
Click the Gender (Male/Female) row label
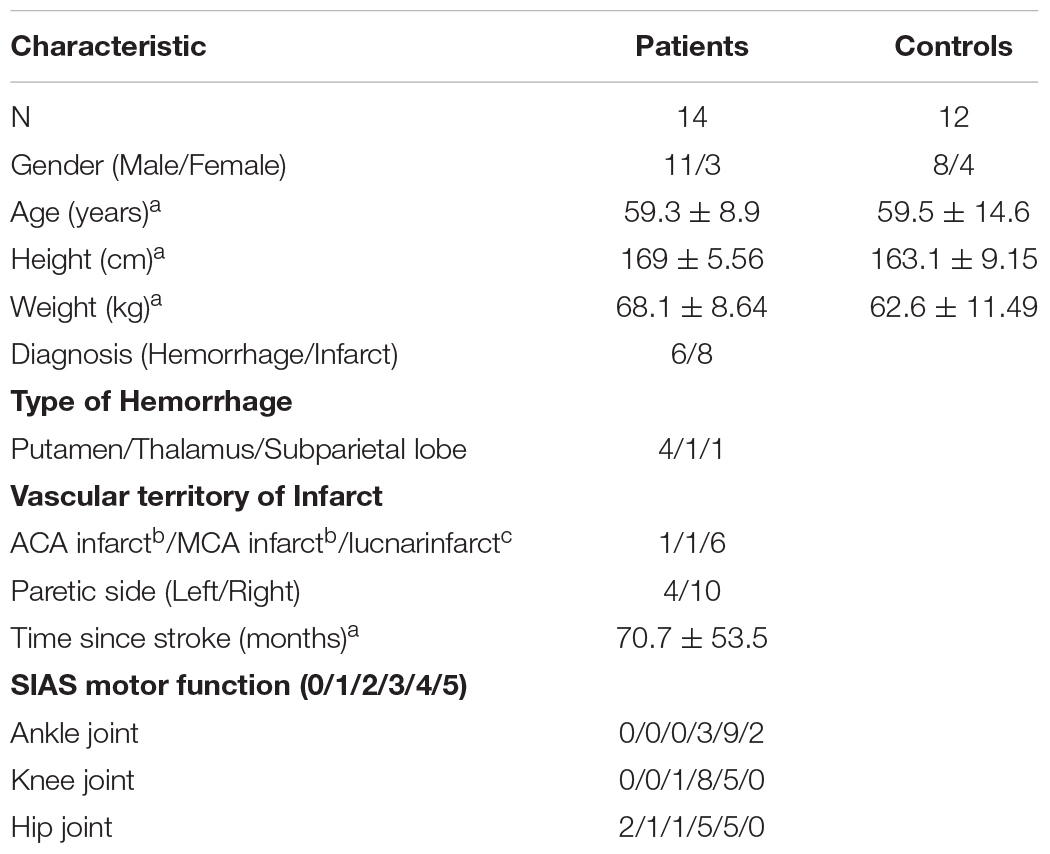tap(149, 165)
